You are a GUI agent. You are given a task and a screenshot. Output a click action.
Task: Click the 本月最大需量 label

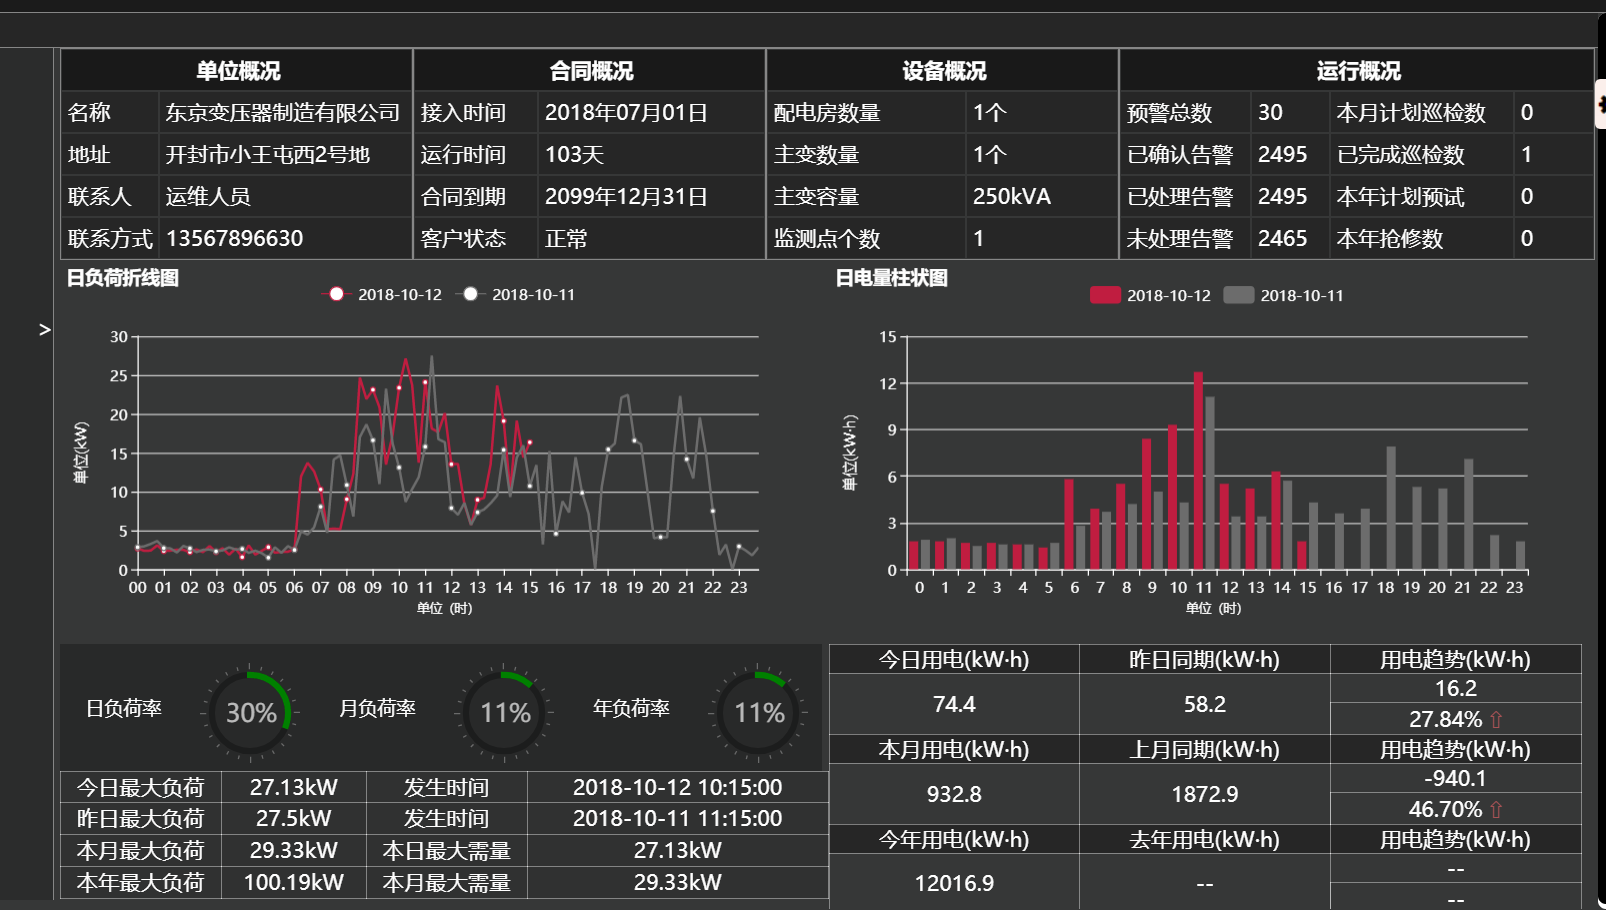point(446,882)
